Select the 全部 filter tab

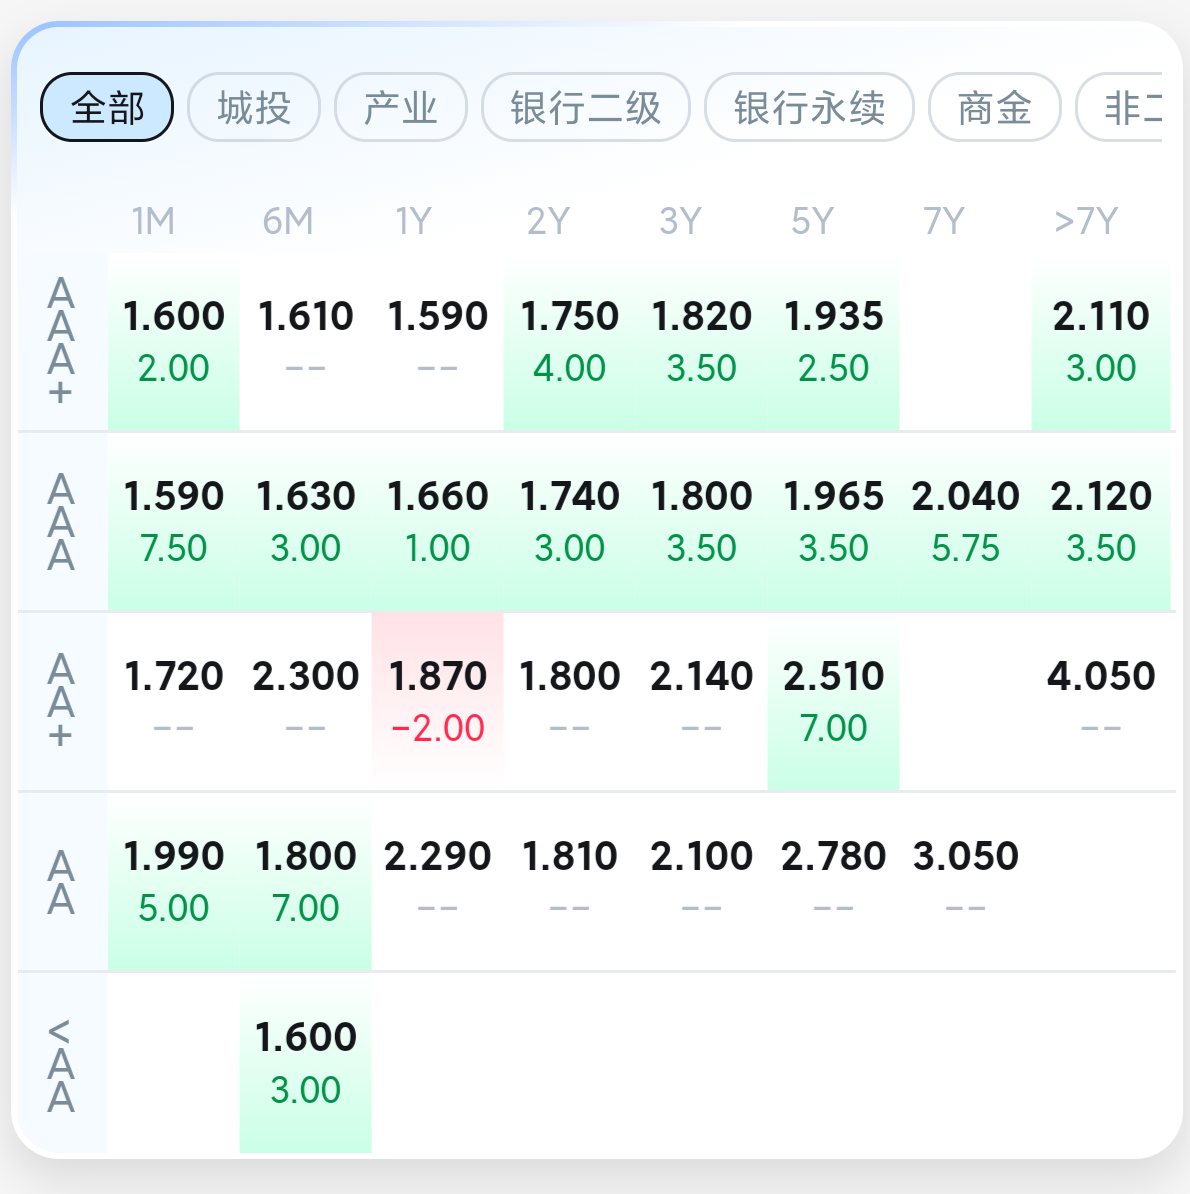(107, 107)
